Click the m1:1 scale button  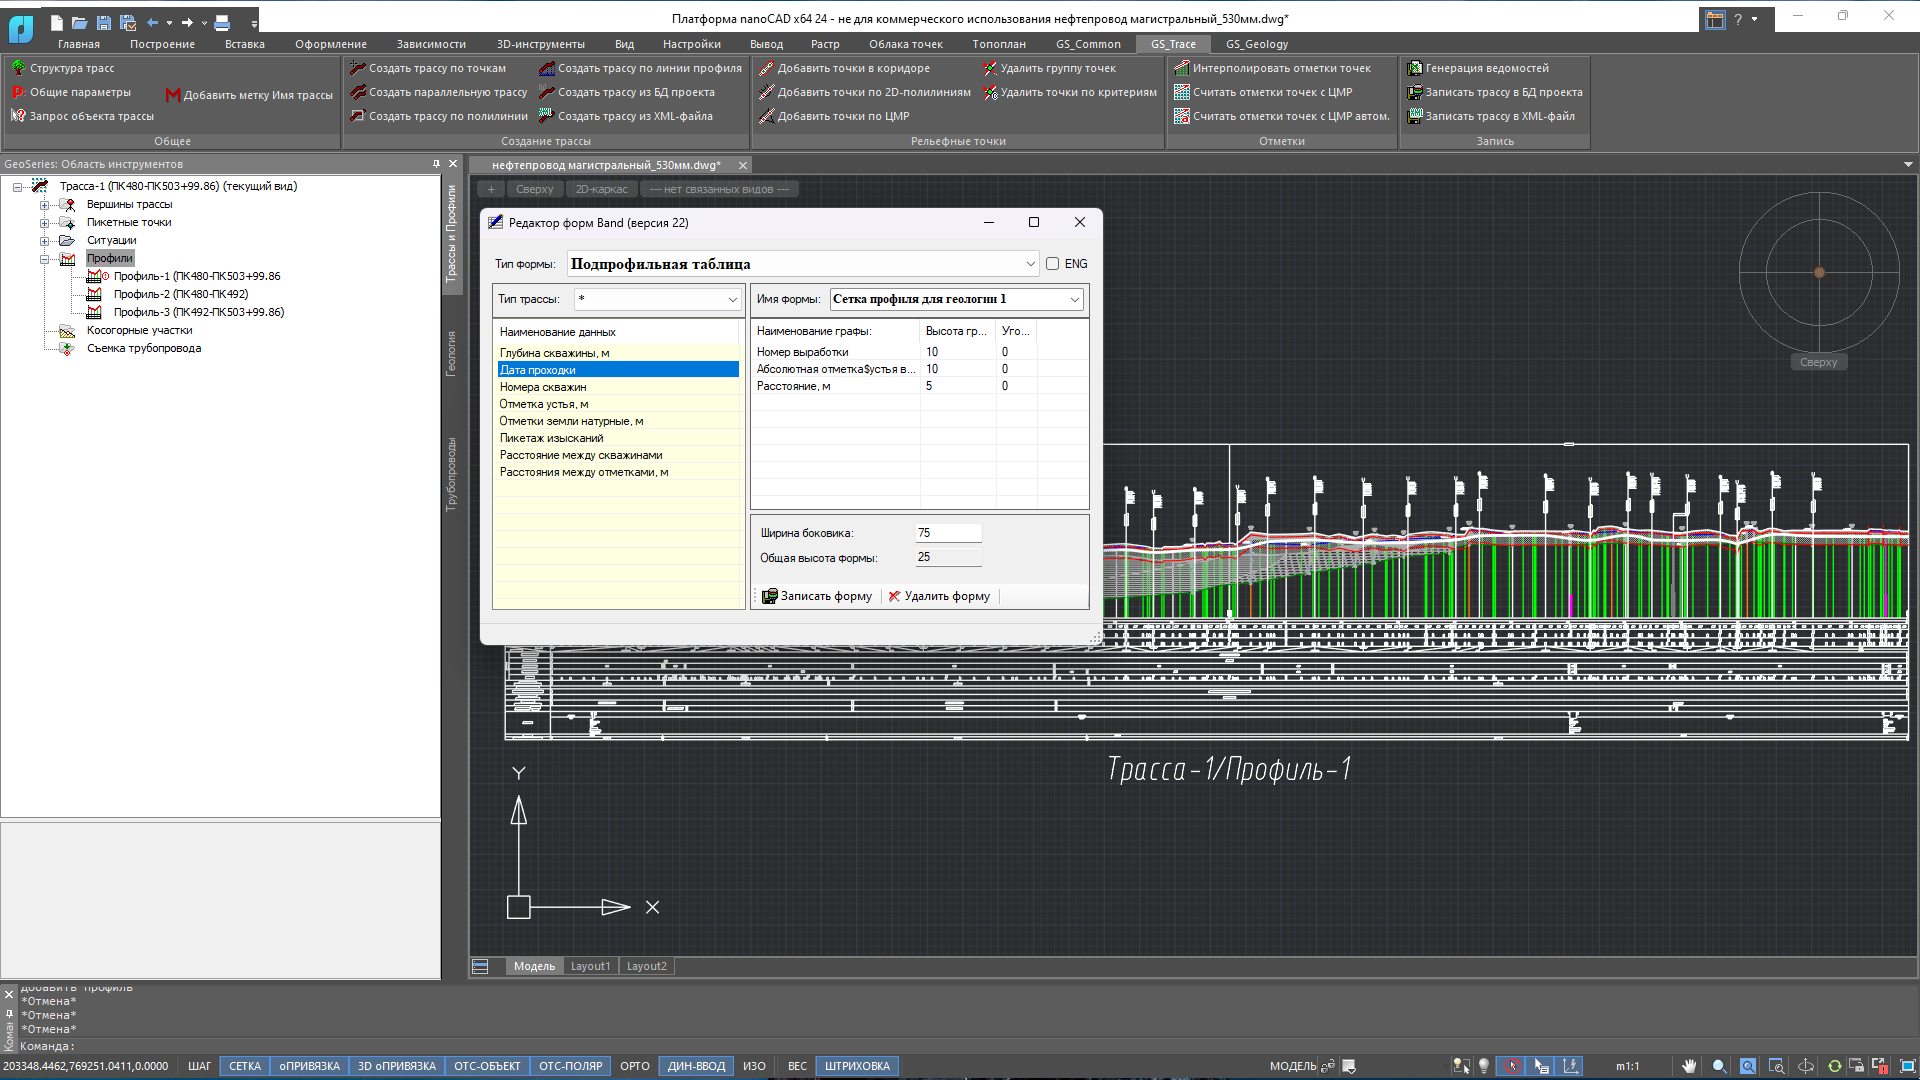[x=1628, y=1066]
